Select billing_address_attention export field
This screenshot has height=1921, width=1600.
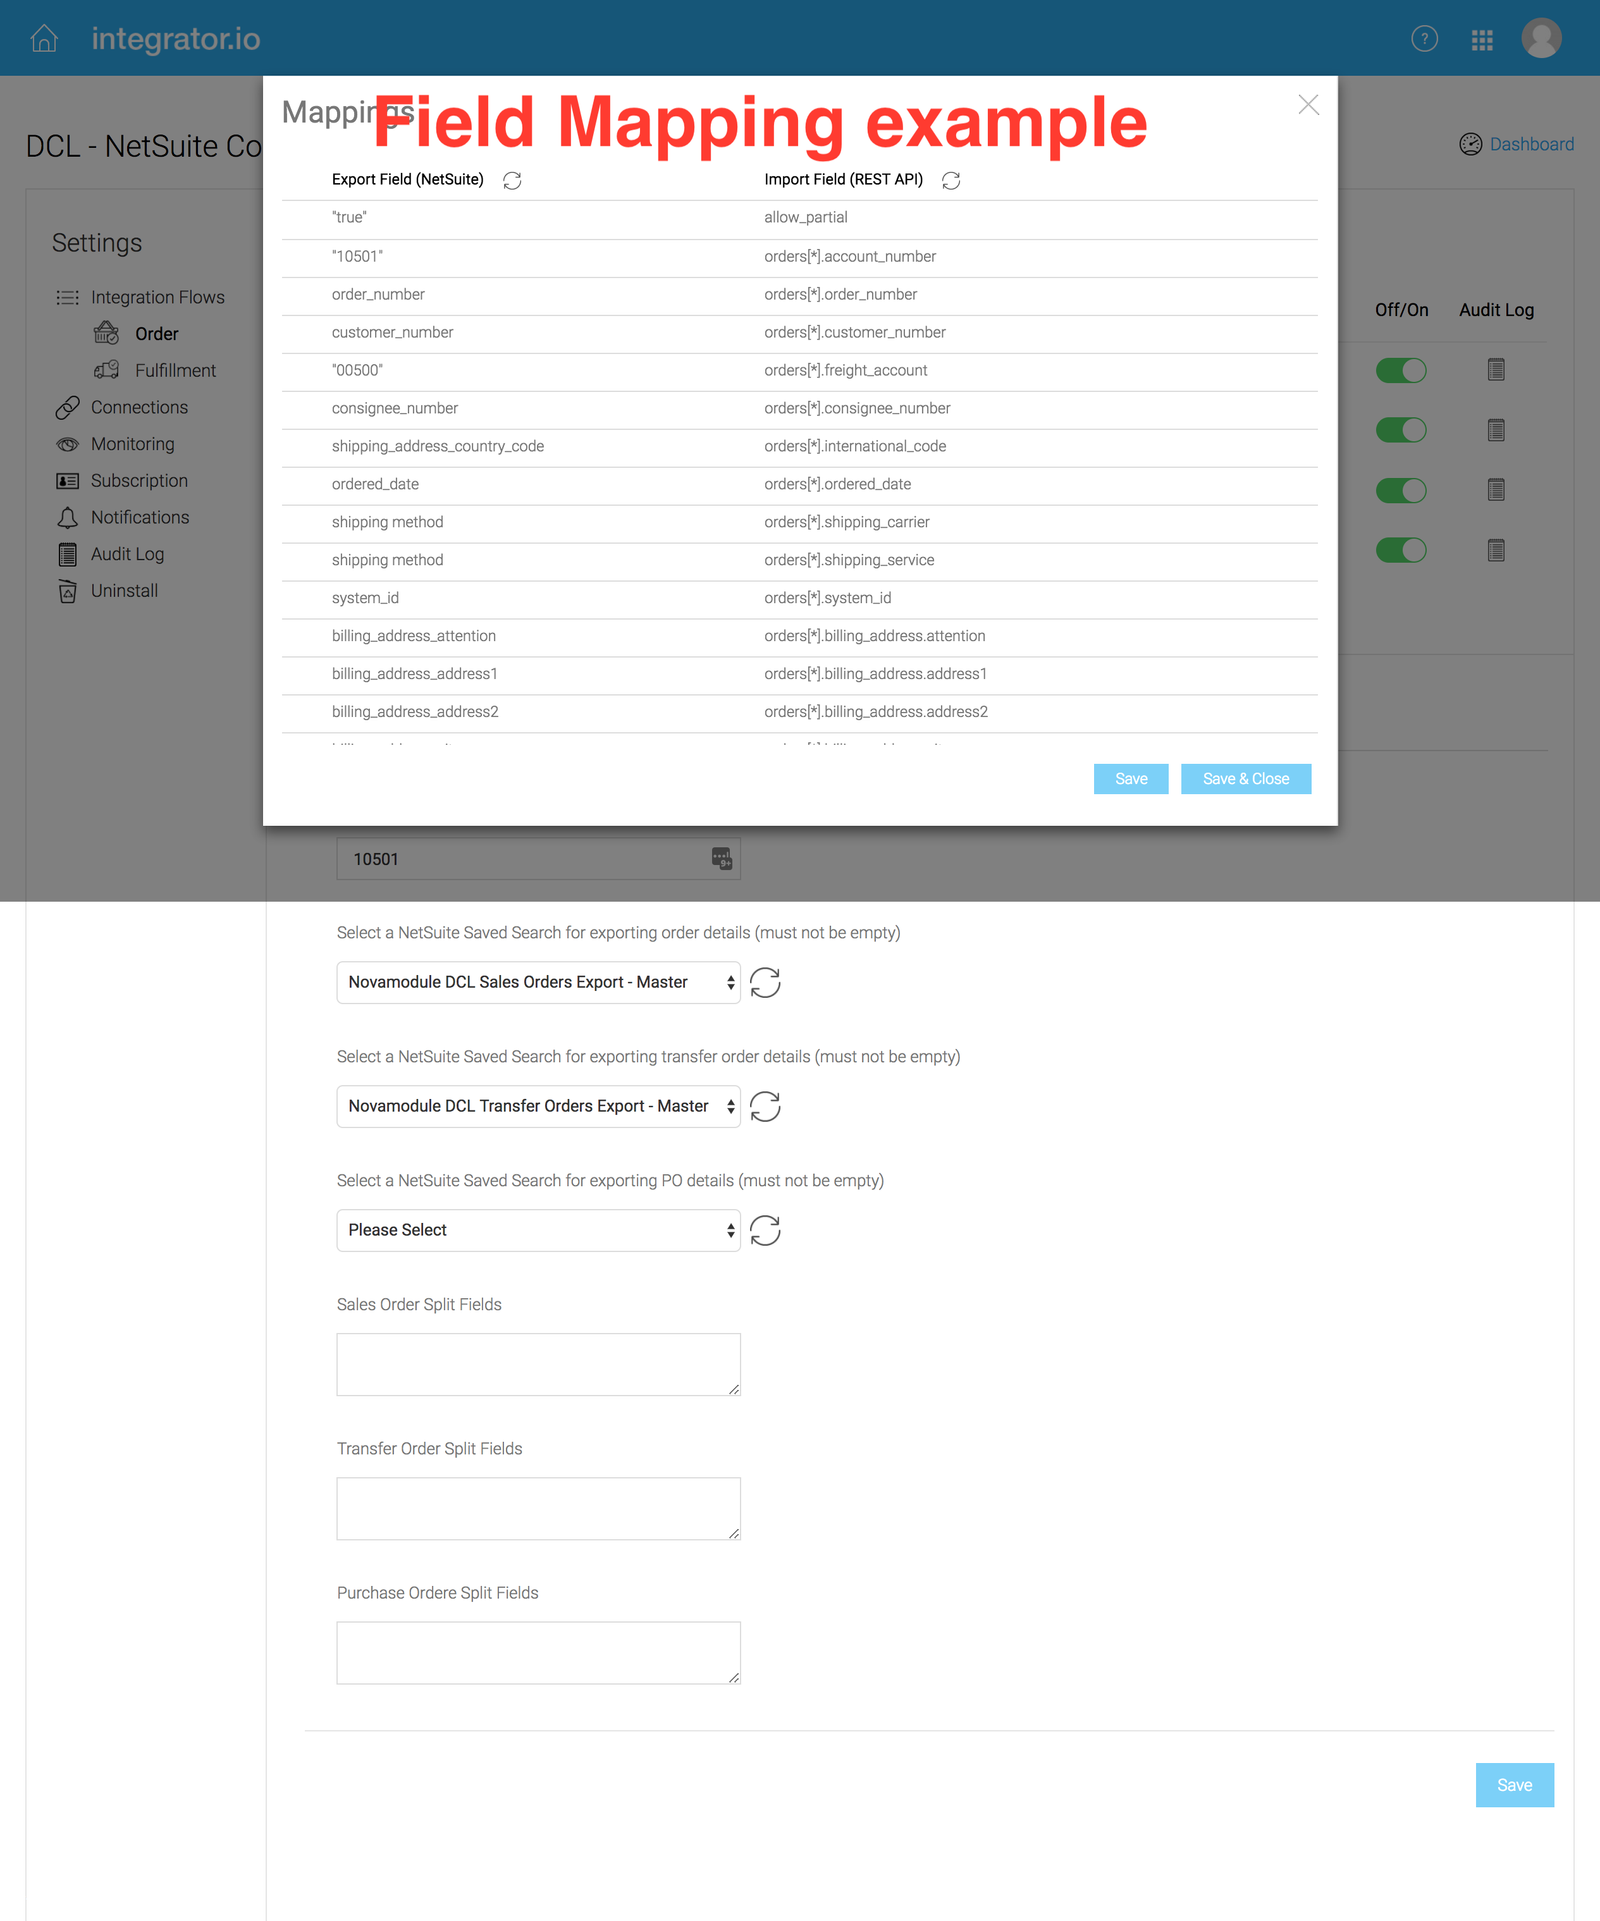414,636
